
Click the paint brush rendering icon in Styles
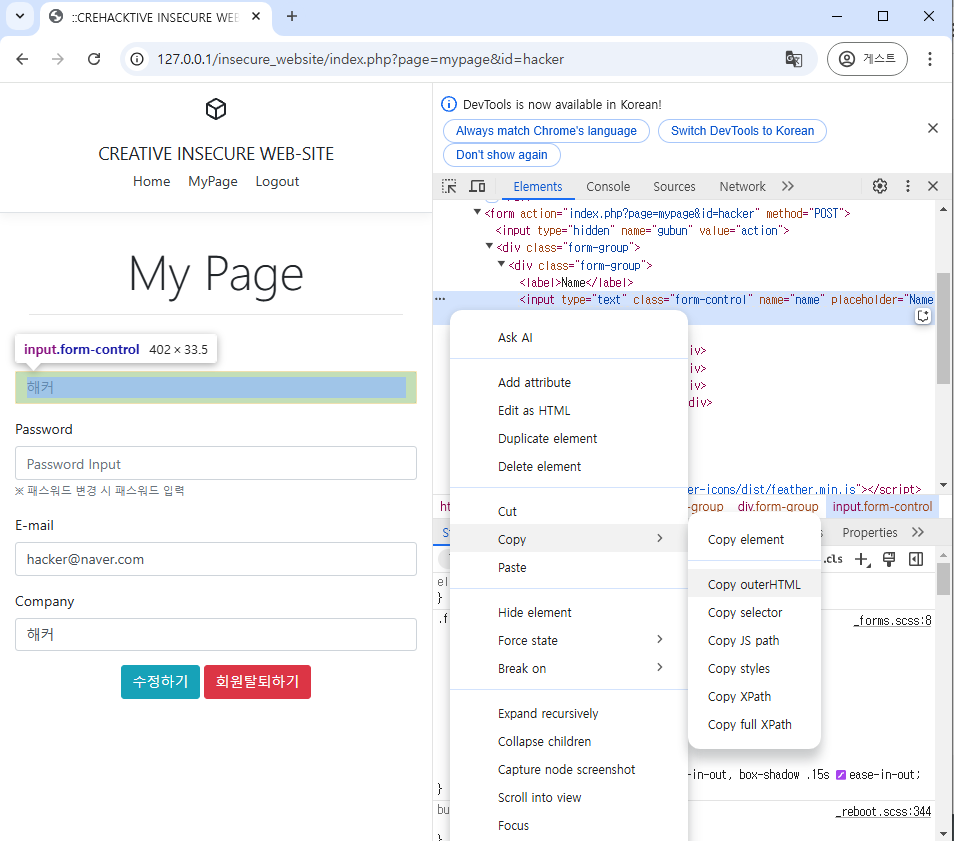889,559
